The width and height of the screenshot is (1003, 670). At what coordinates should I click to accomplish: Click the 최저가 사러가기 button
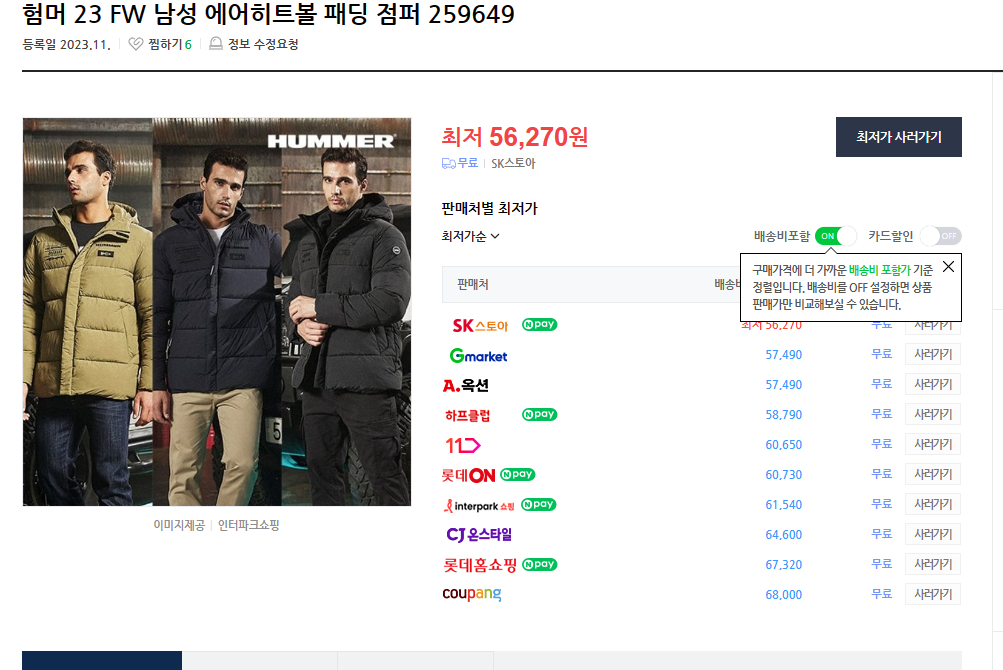(x=898, y=137)
